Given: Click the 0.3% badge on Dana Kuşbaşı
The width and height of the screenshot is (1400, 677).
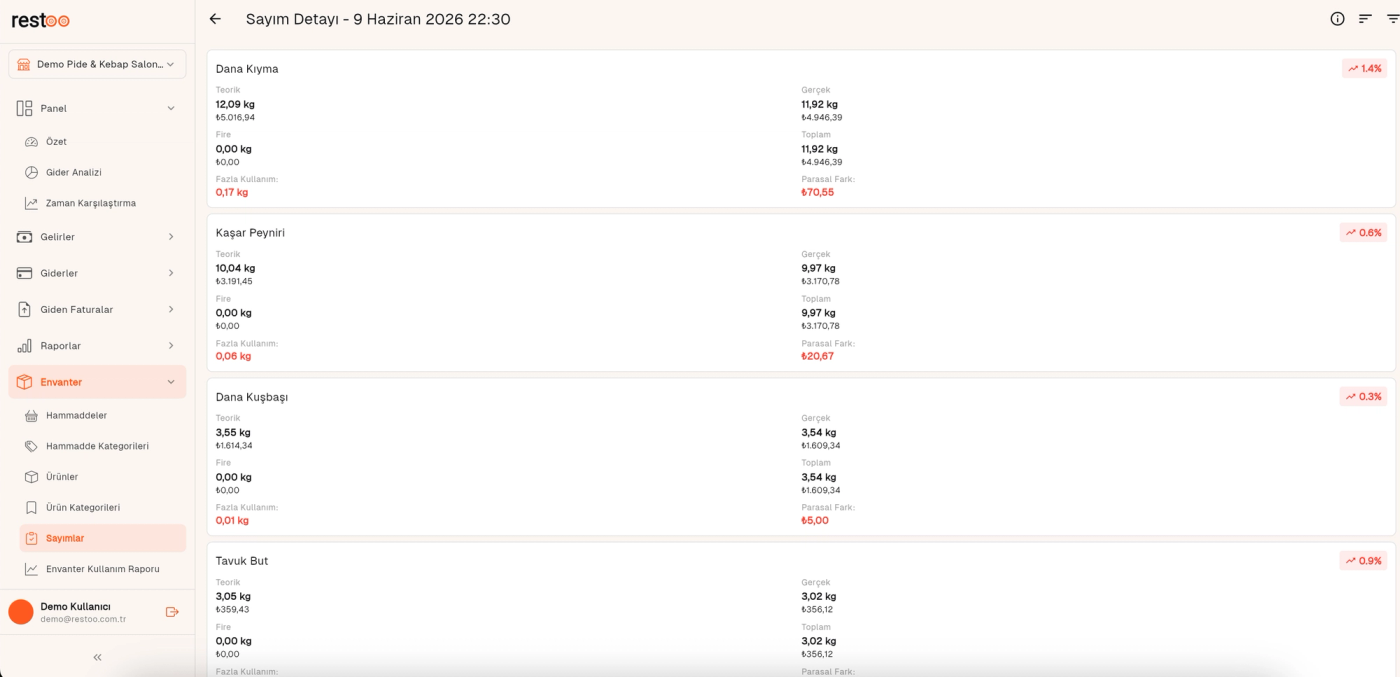Looking at the screenshot, I should click(x=1363, y=396).
